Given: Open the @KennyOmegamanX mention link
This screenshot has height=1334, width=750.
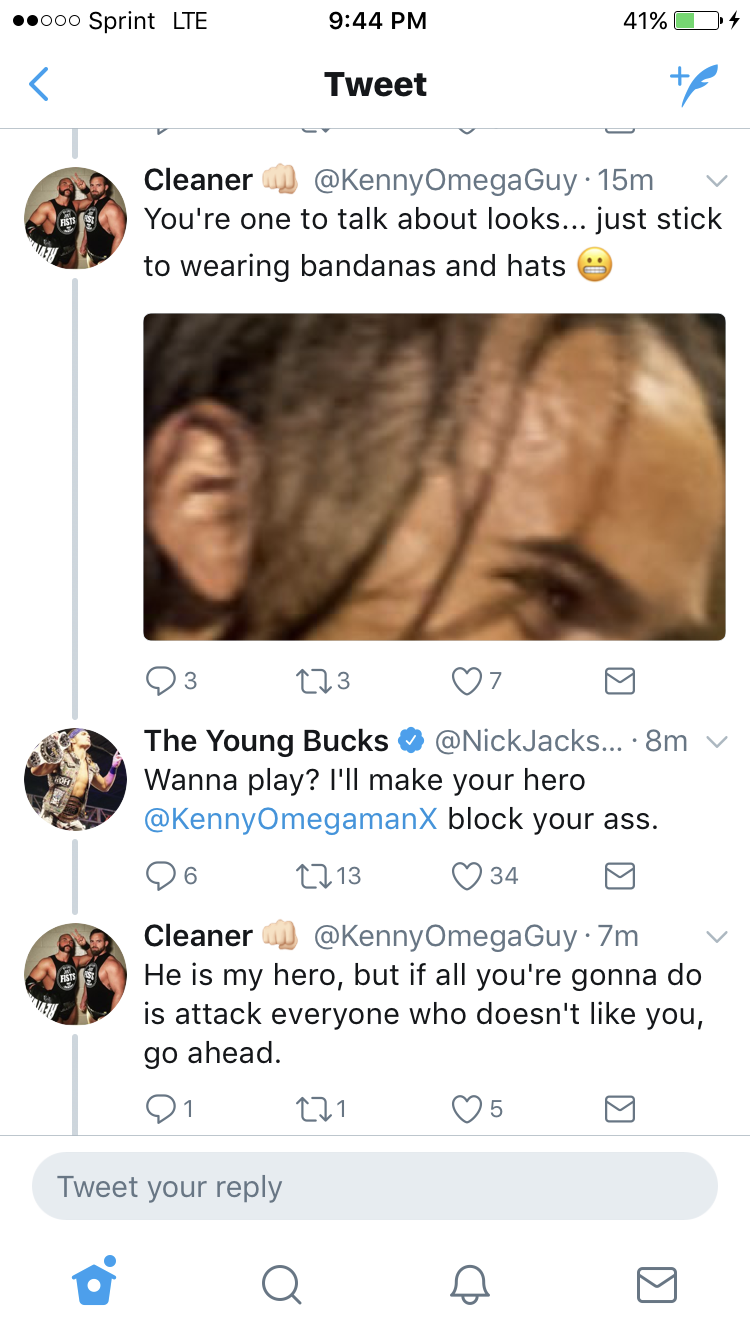Looking at the screenshot, I should (291, 819).
